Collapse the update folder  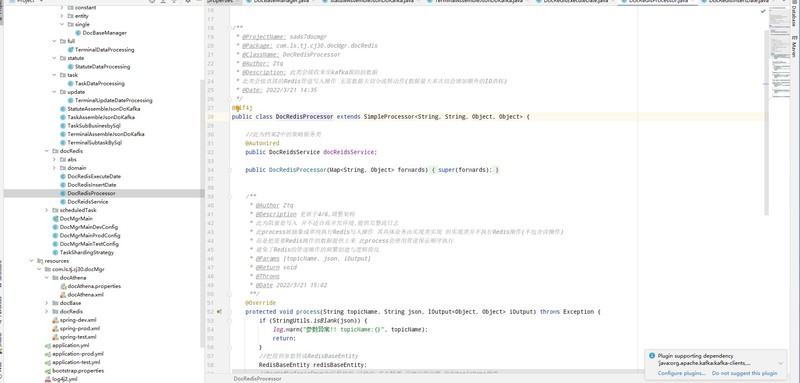click(55, 92)
